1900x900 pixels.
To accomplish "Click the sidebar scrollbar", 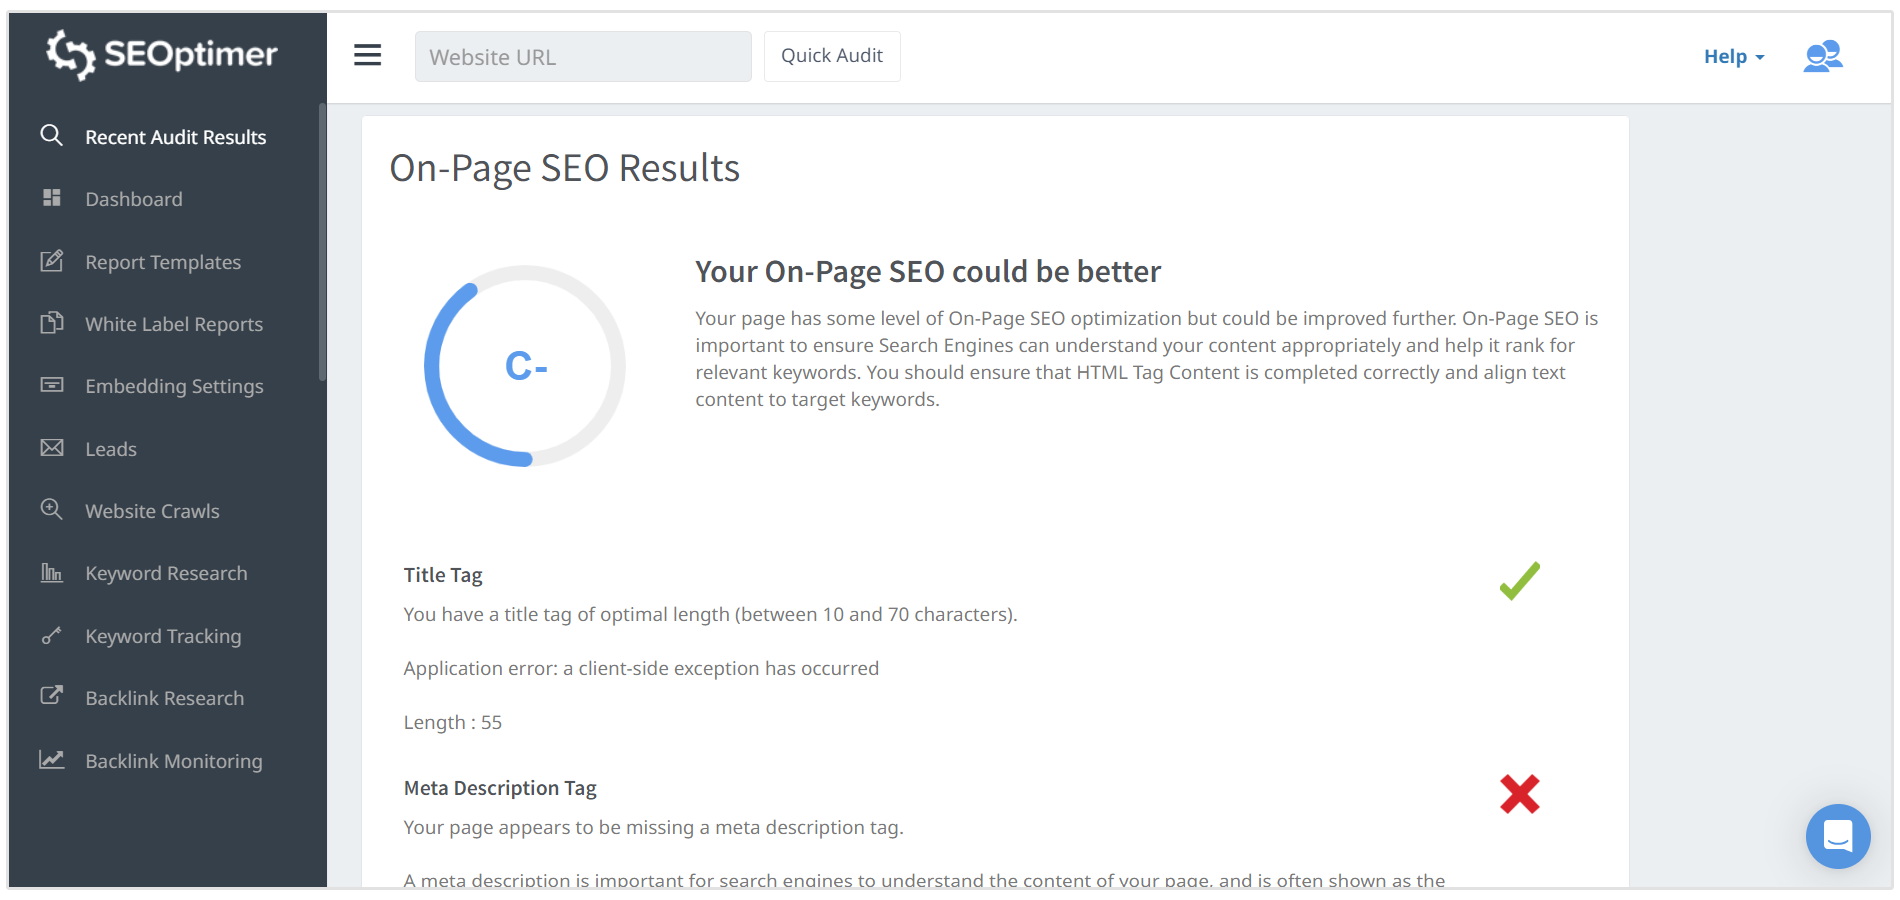I will (x=322, y=242).
